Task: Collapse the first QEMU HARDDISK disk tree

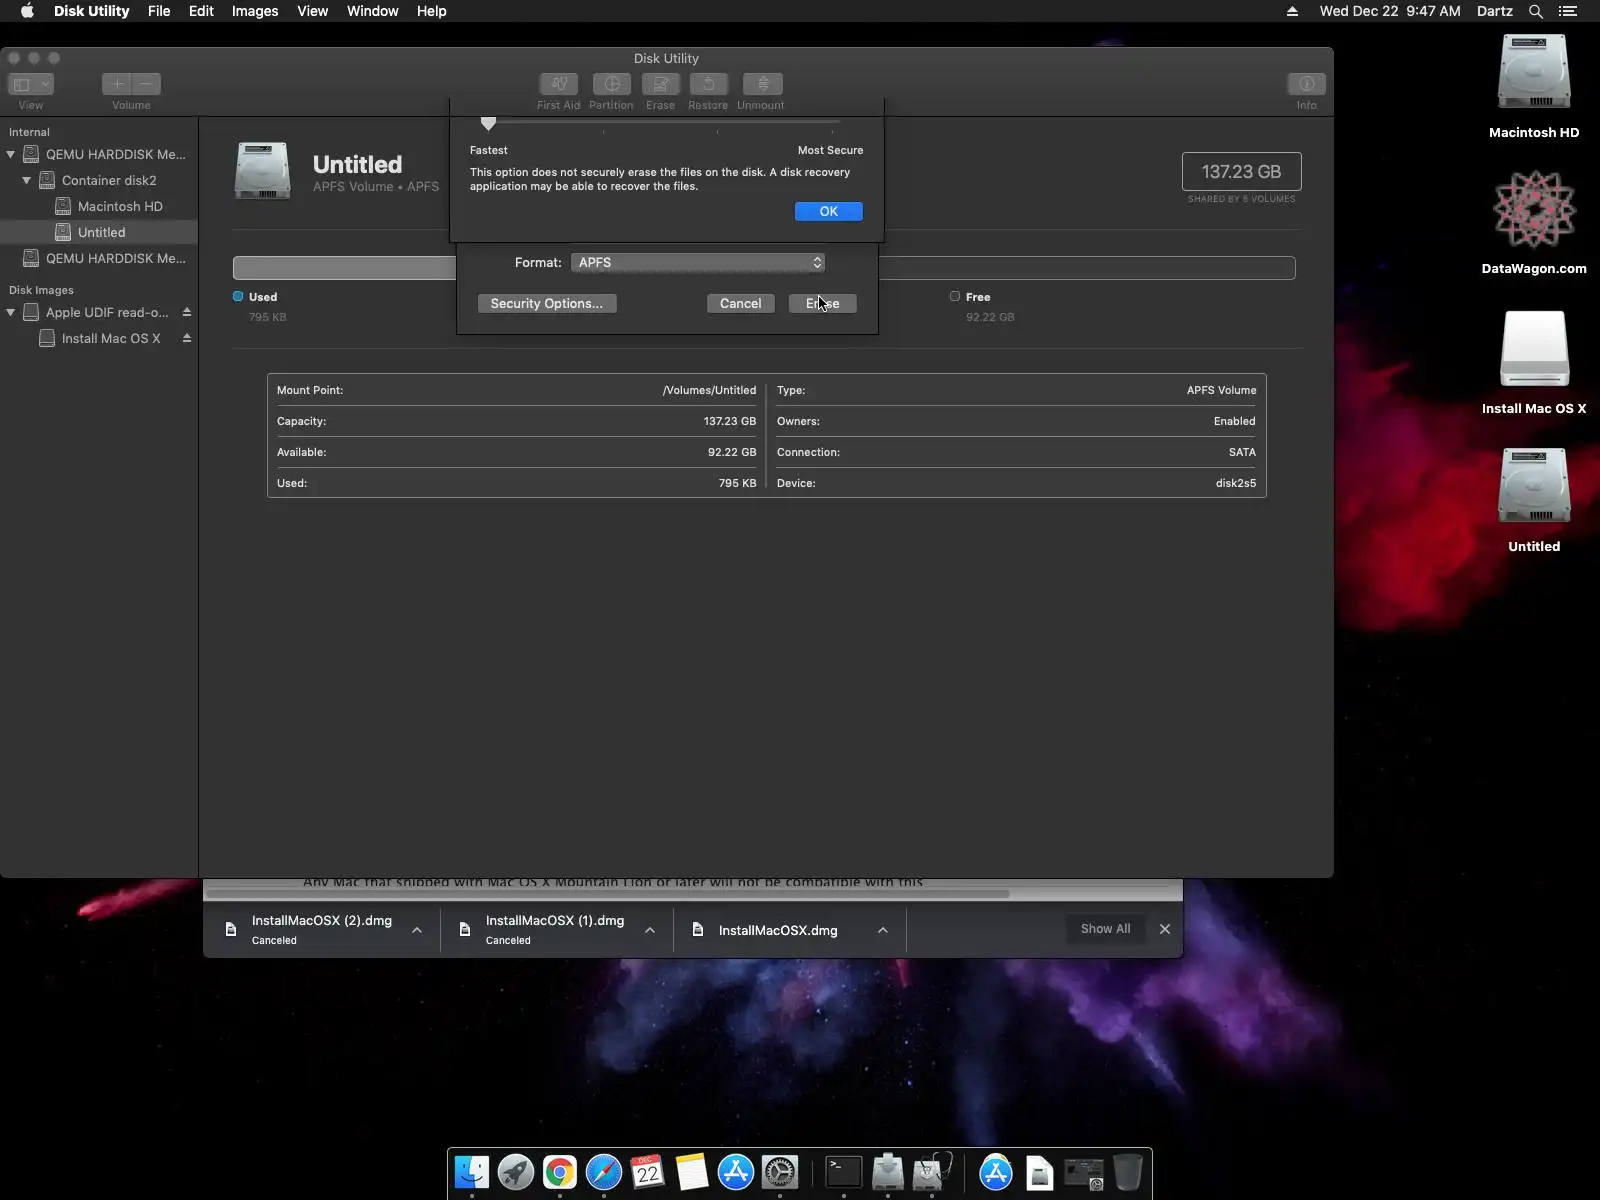Action: pos(11,154)
